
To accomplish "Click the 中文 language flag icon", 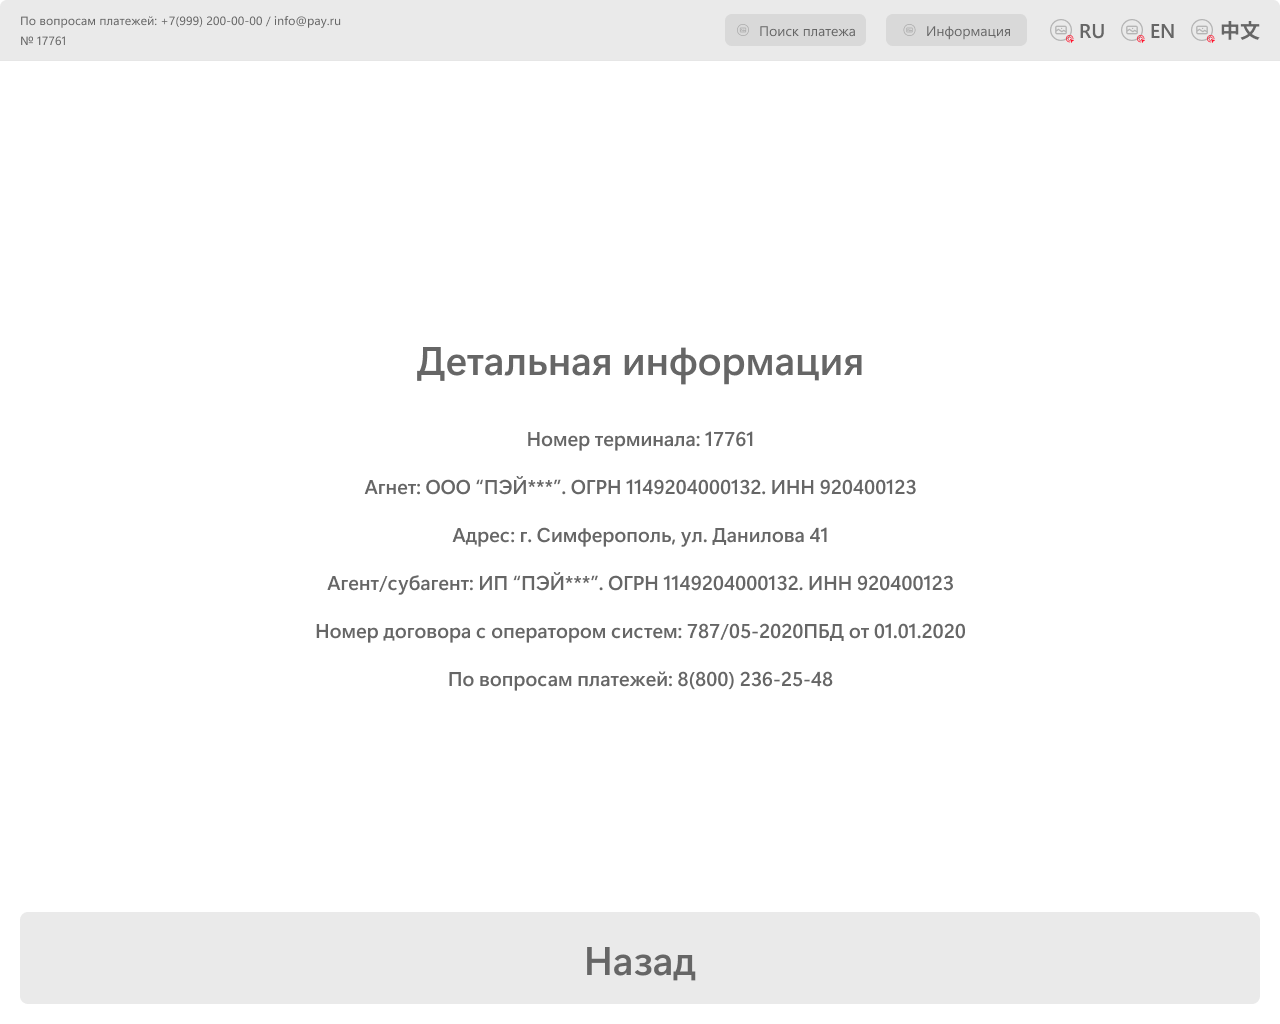I will pyautogui.click(x=1200, y=30).
